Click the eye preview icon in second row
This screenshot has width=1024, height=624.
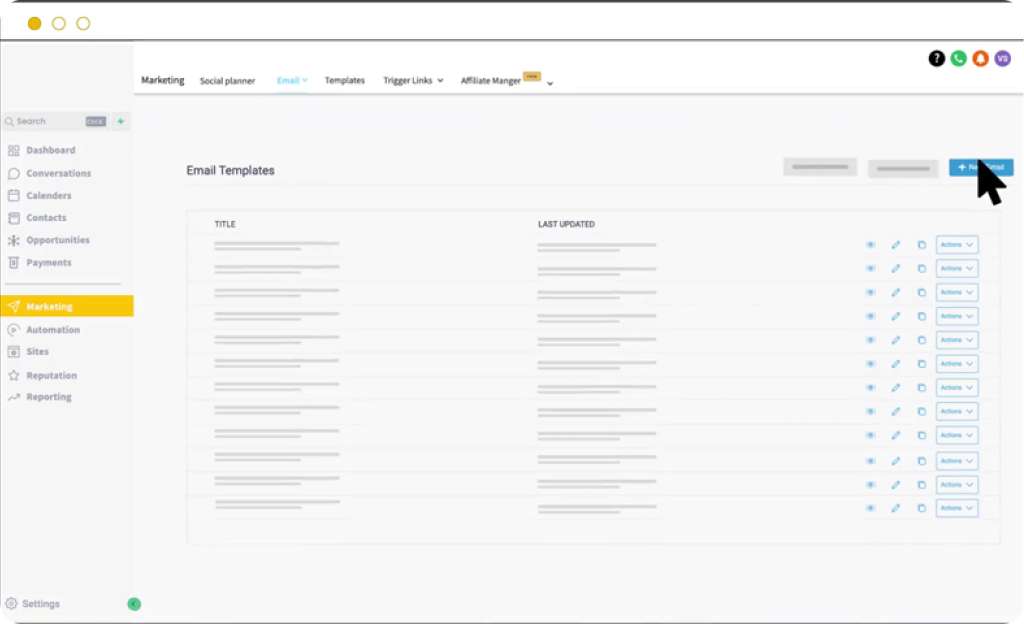(x=870, y=268)
